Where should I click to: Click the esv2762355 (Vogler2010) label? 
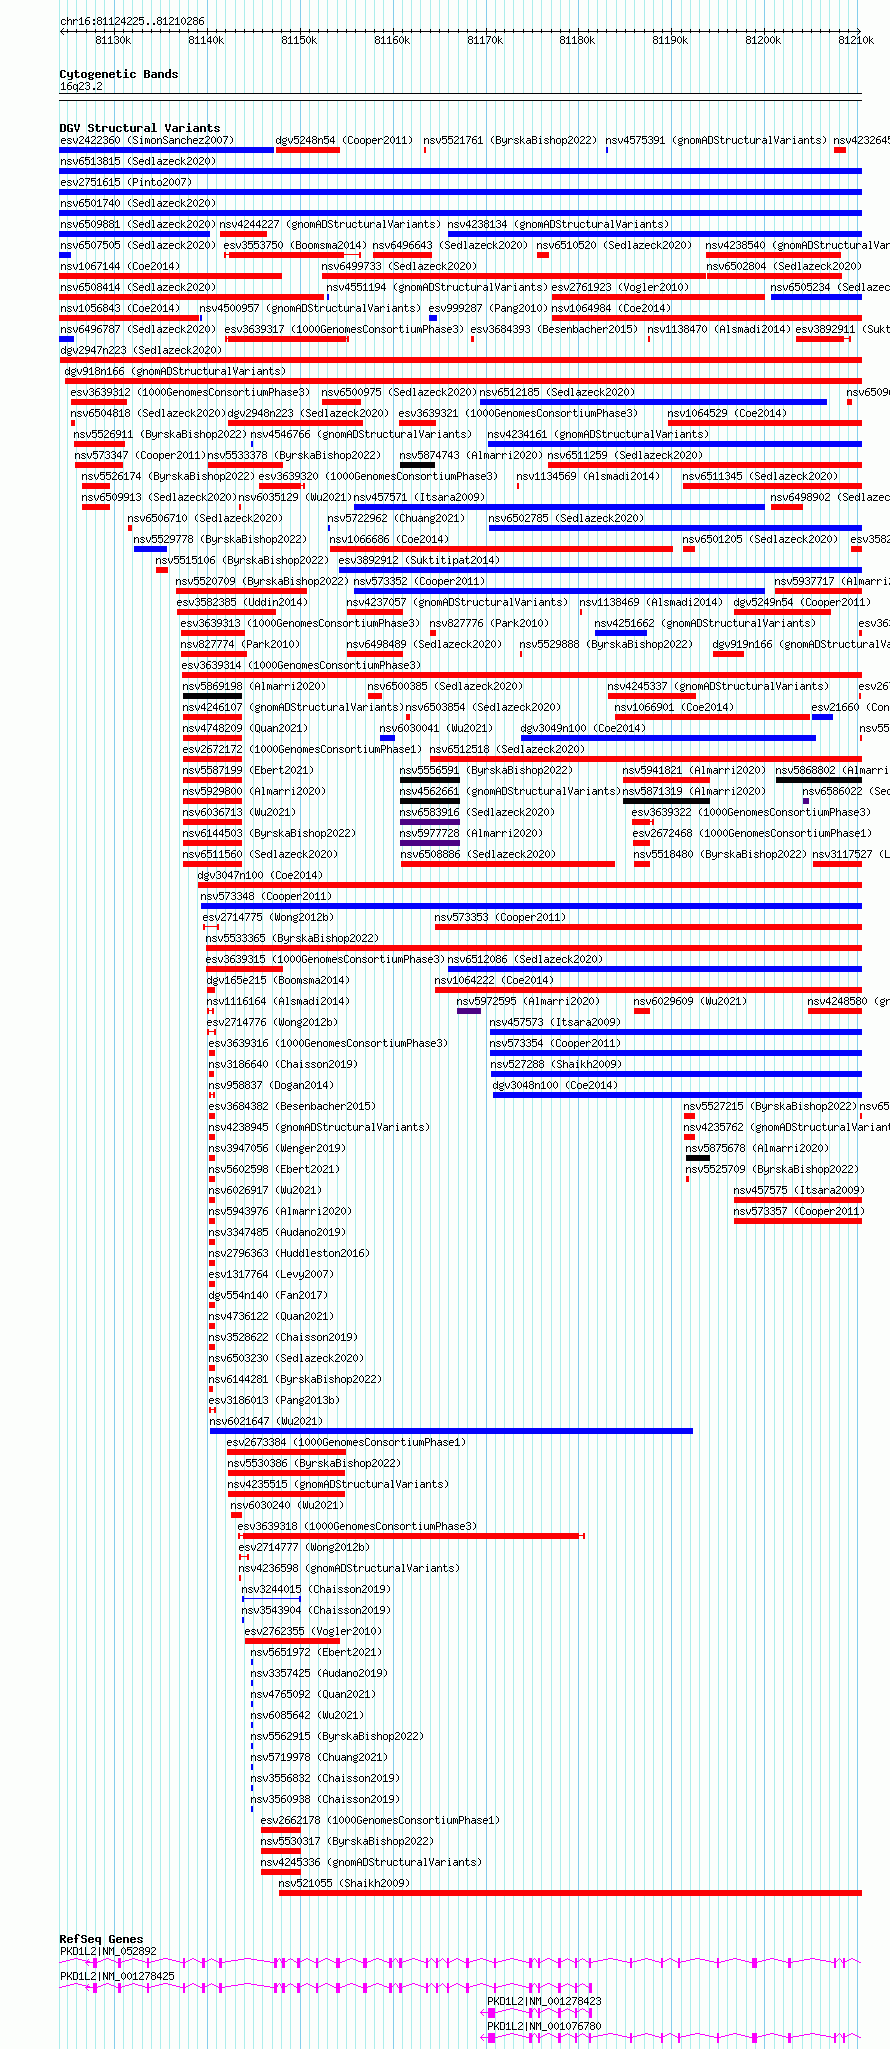[x=313, y=1631]
